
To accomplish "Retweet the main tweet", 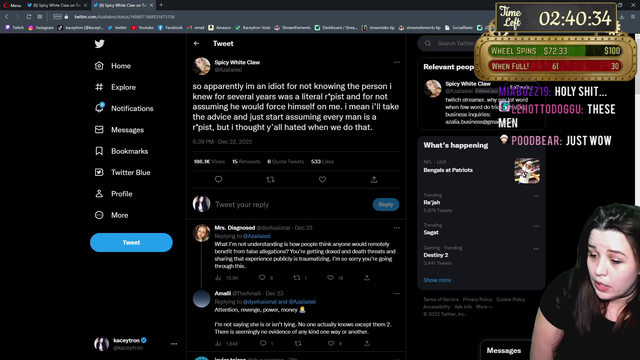I will pos(270,179).
